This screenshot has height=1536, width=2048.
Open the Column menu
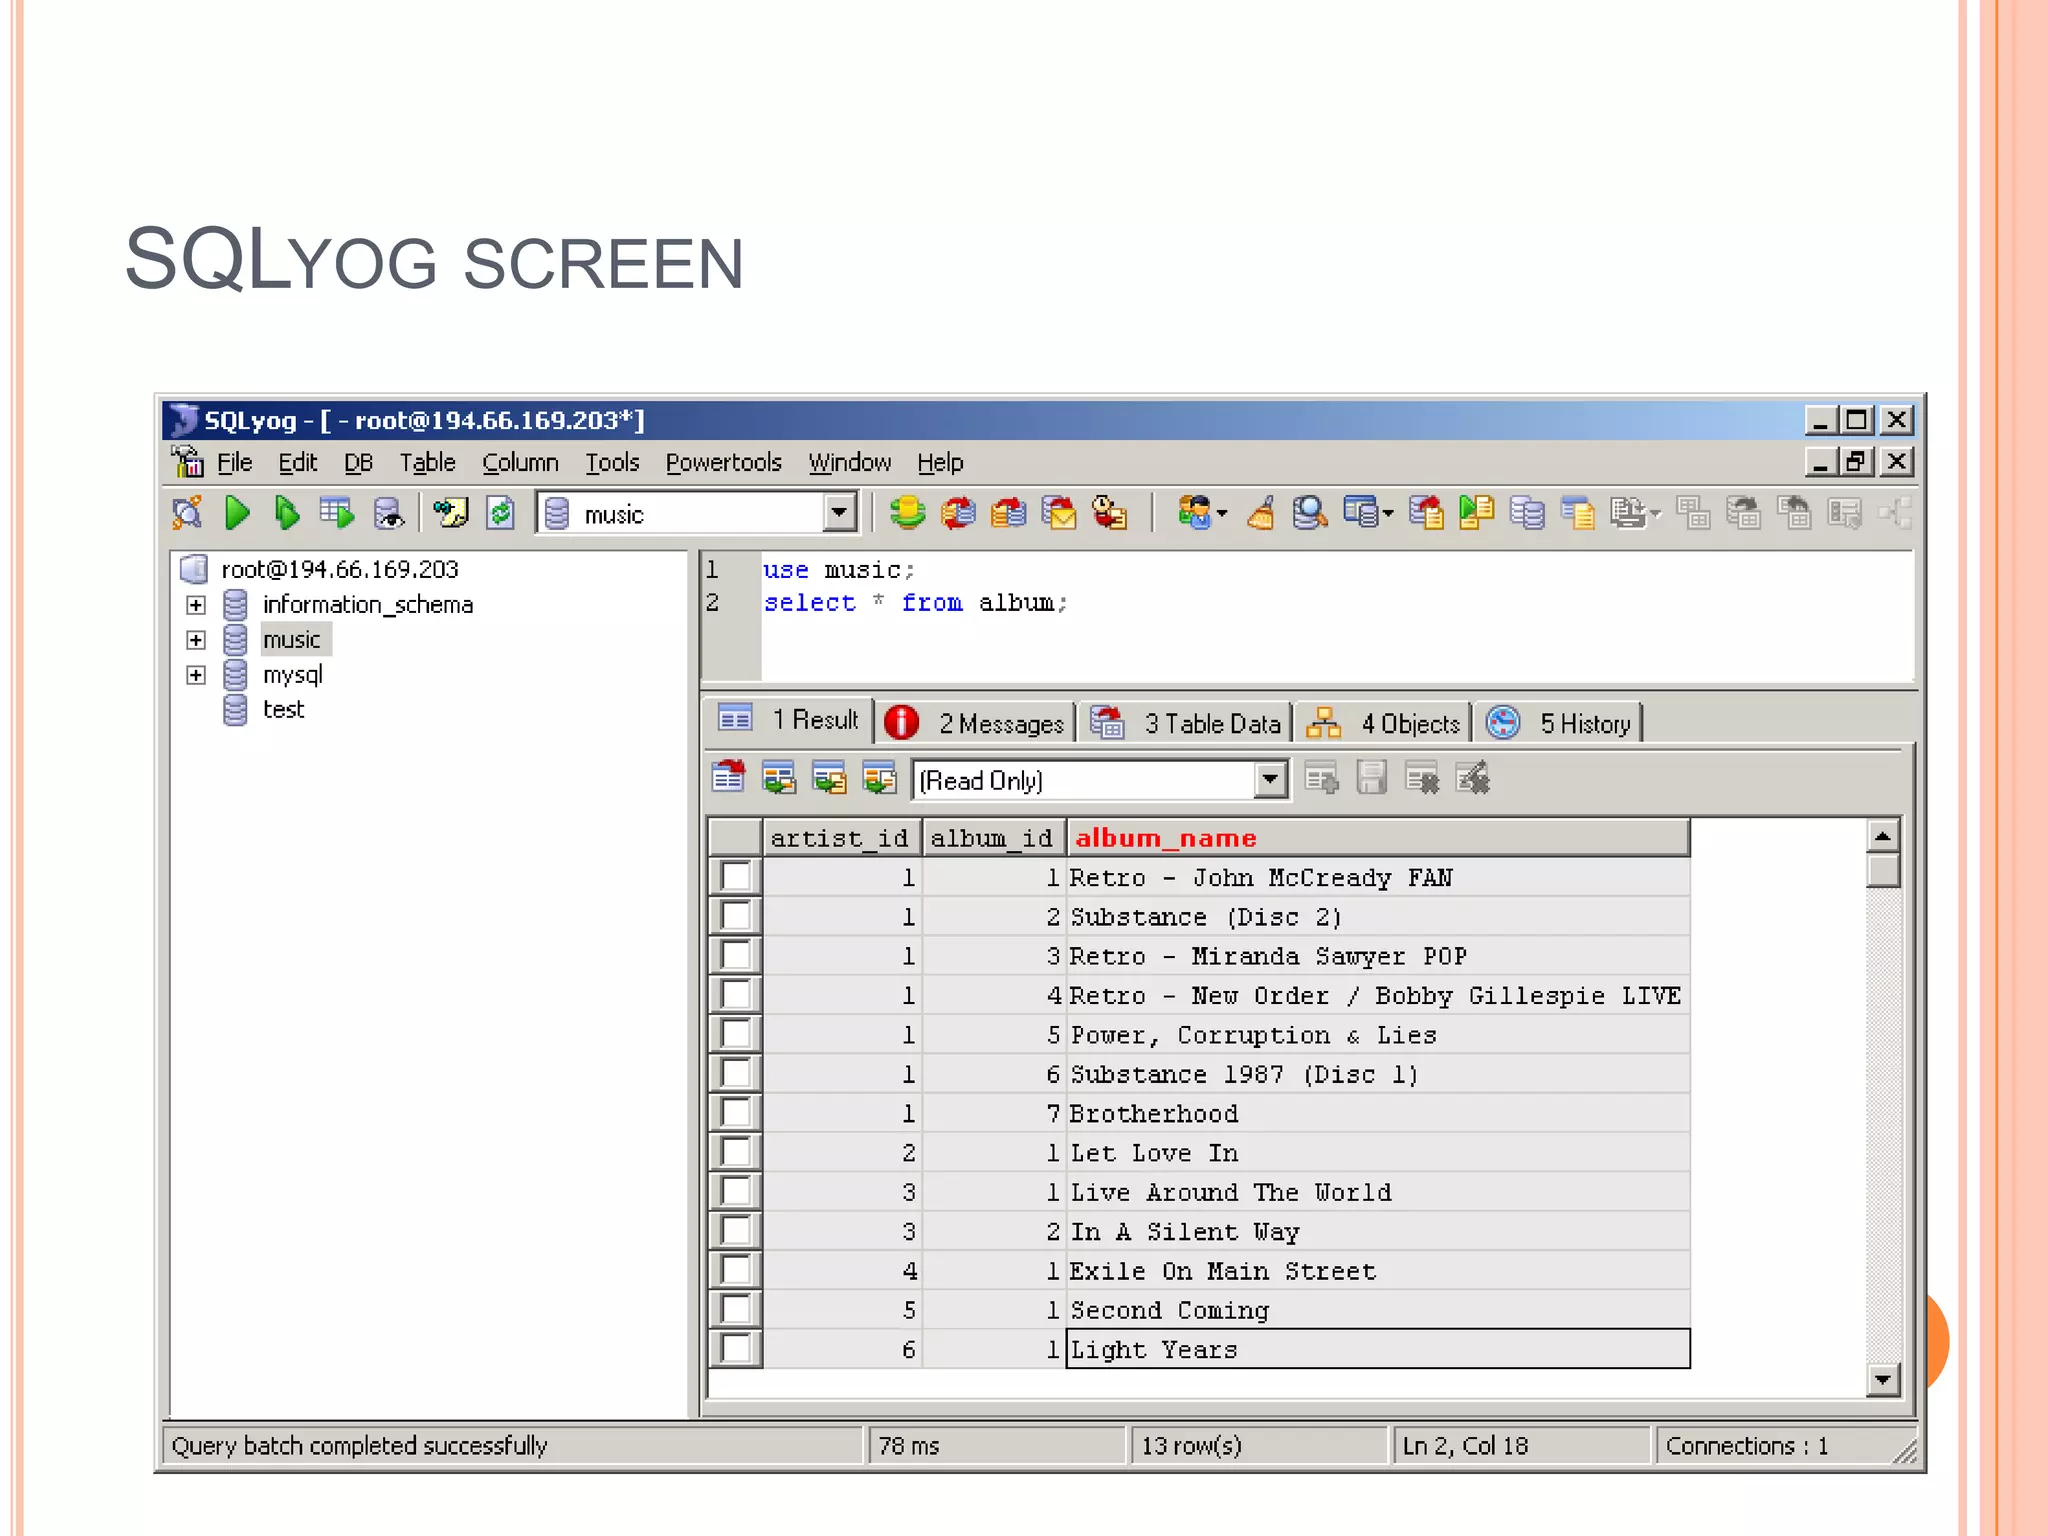[x=520, y=463]
